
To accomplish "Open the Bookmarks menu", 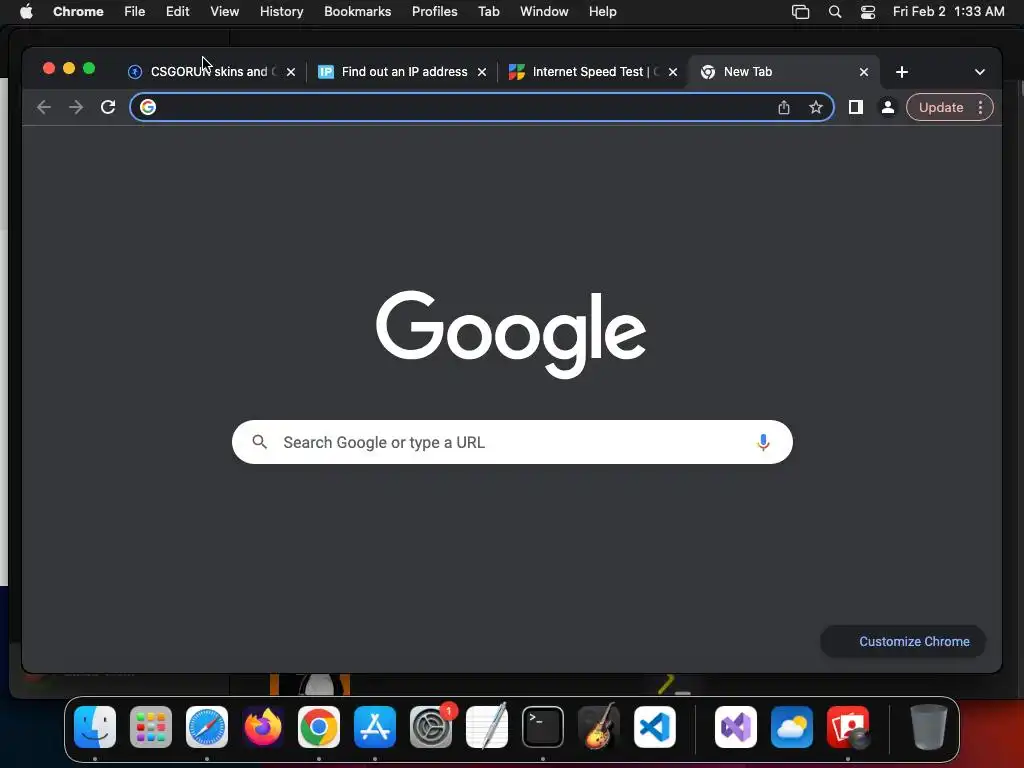I will [357, 12].
